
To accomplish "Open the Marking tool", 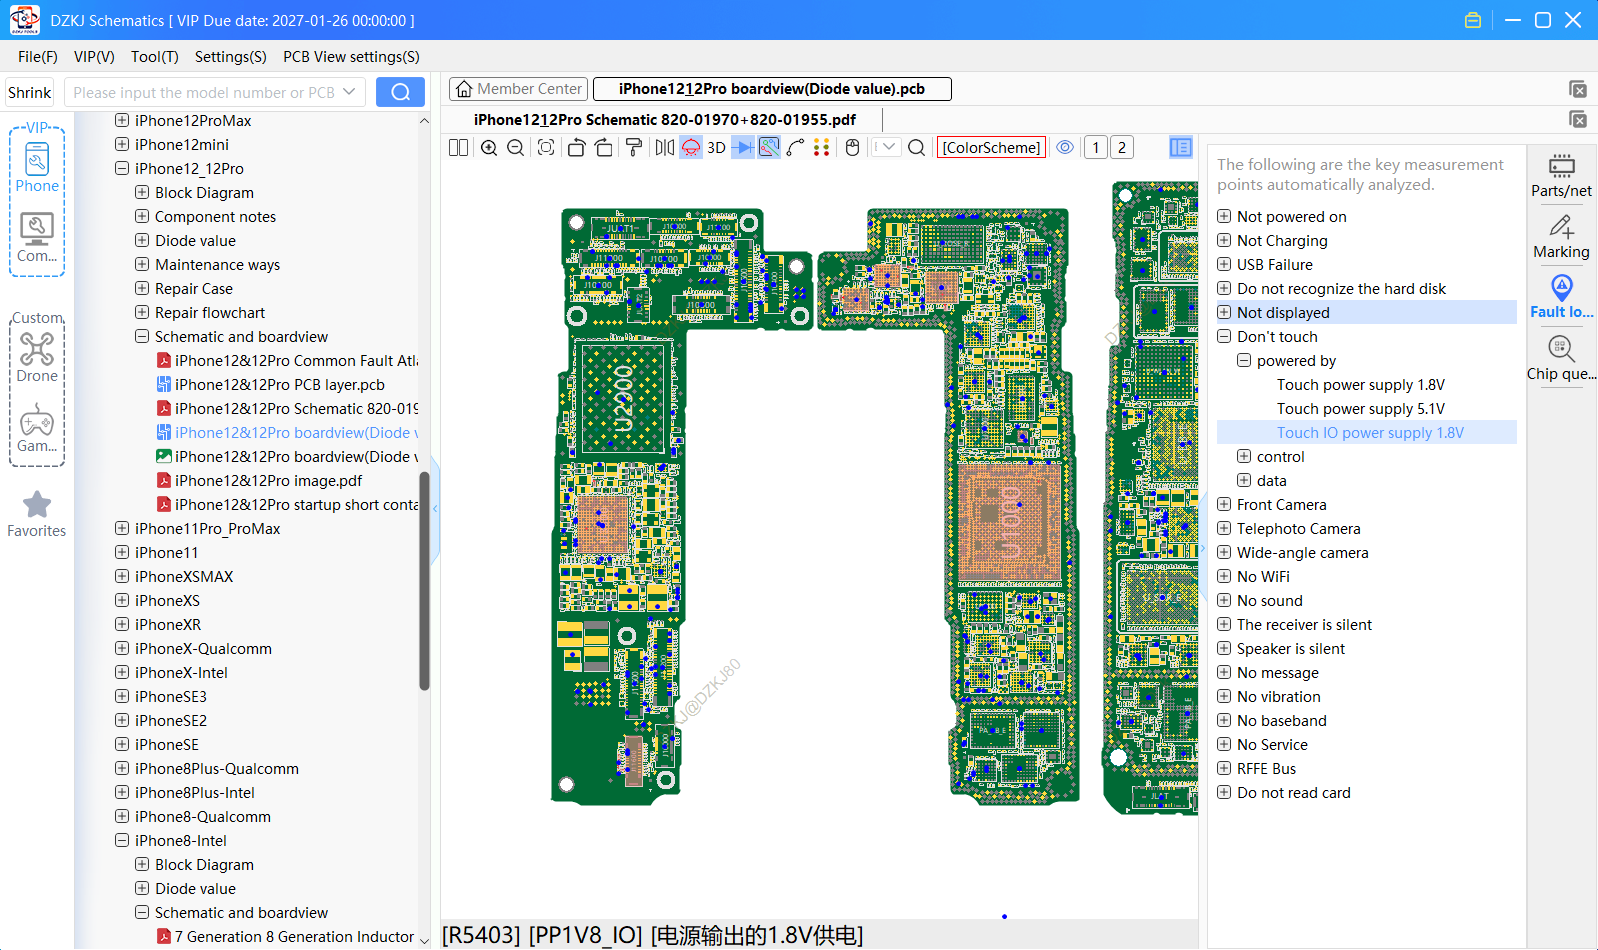I will click(1561, 237).
